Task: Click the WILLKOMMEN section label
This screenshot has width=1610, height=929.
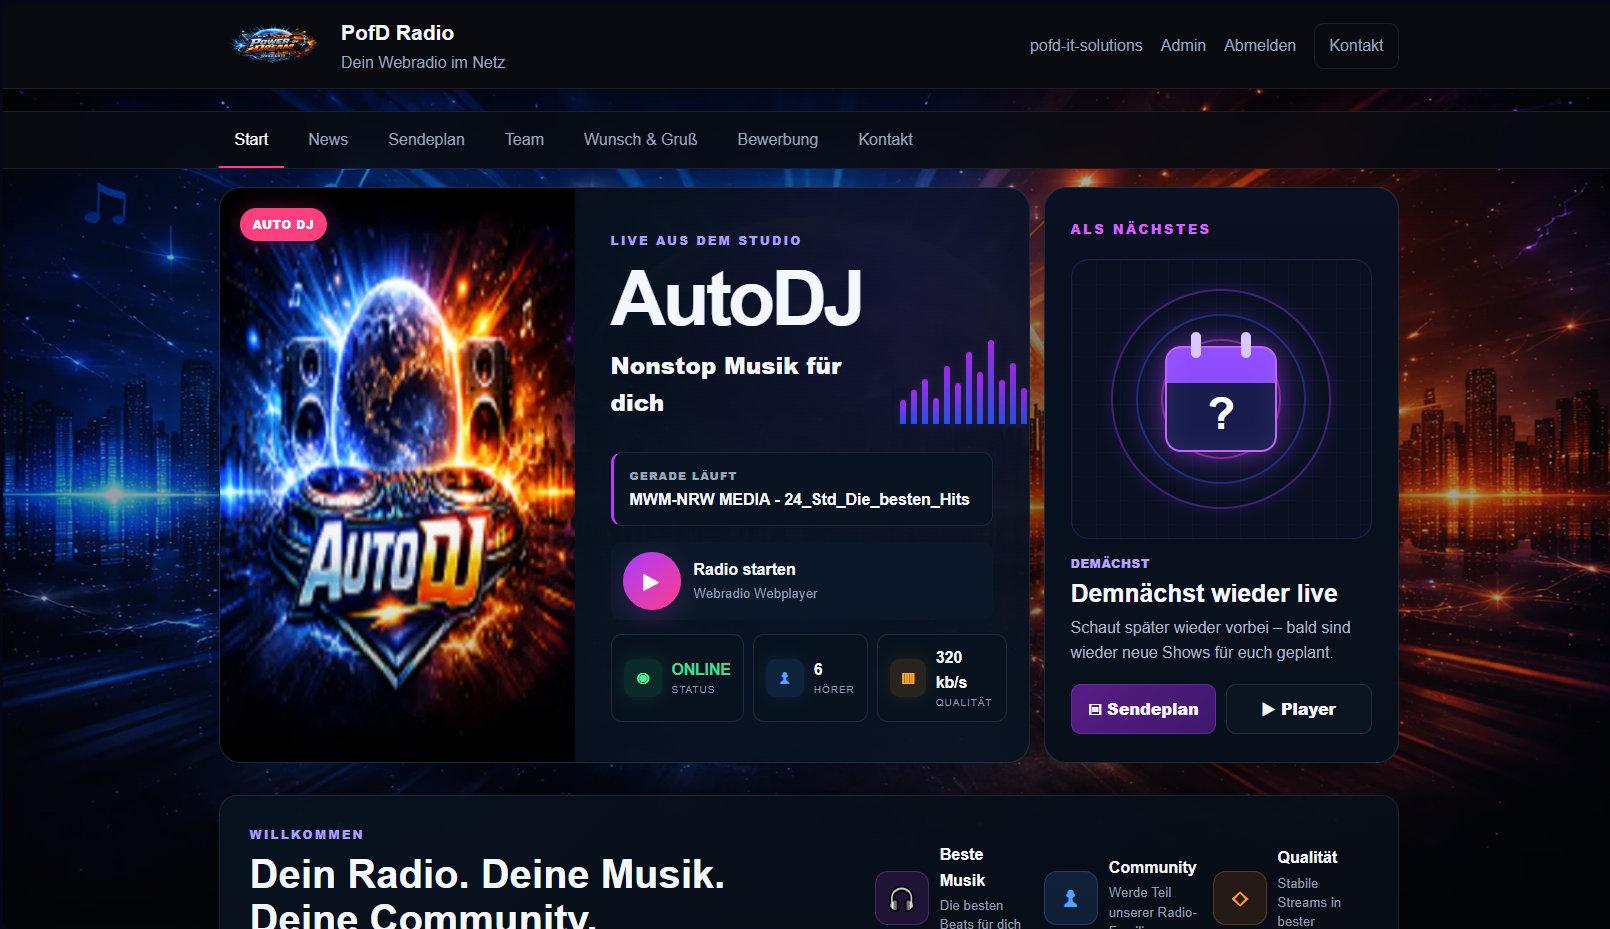Action: (307, 834)
